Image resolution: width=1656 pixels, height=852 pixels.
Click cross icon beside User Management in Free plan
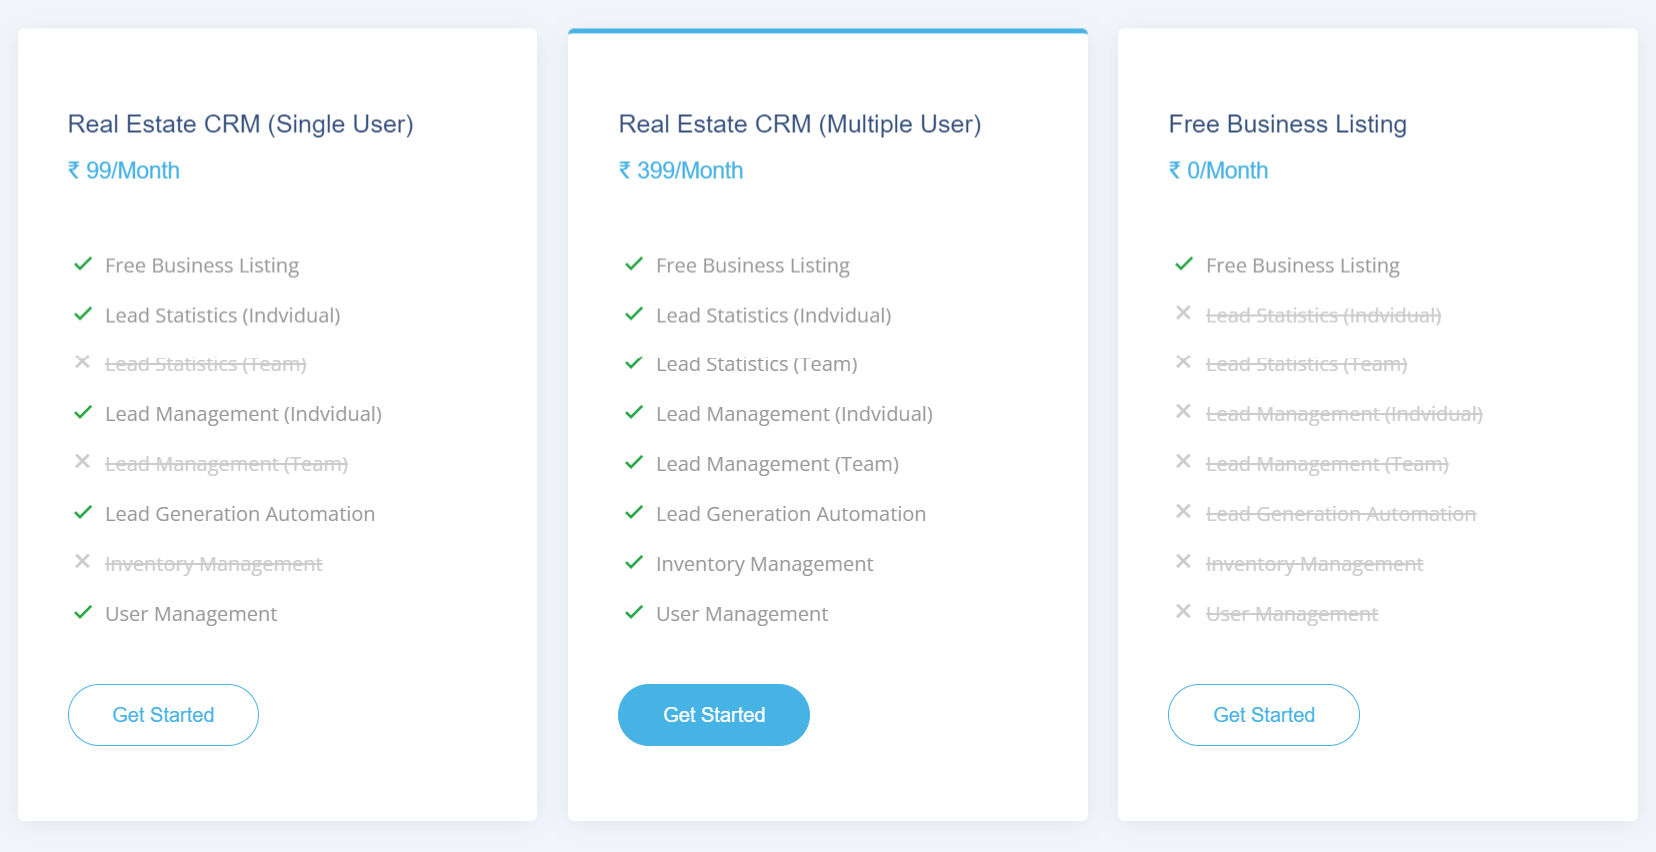[1184, 611]
